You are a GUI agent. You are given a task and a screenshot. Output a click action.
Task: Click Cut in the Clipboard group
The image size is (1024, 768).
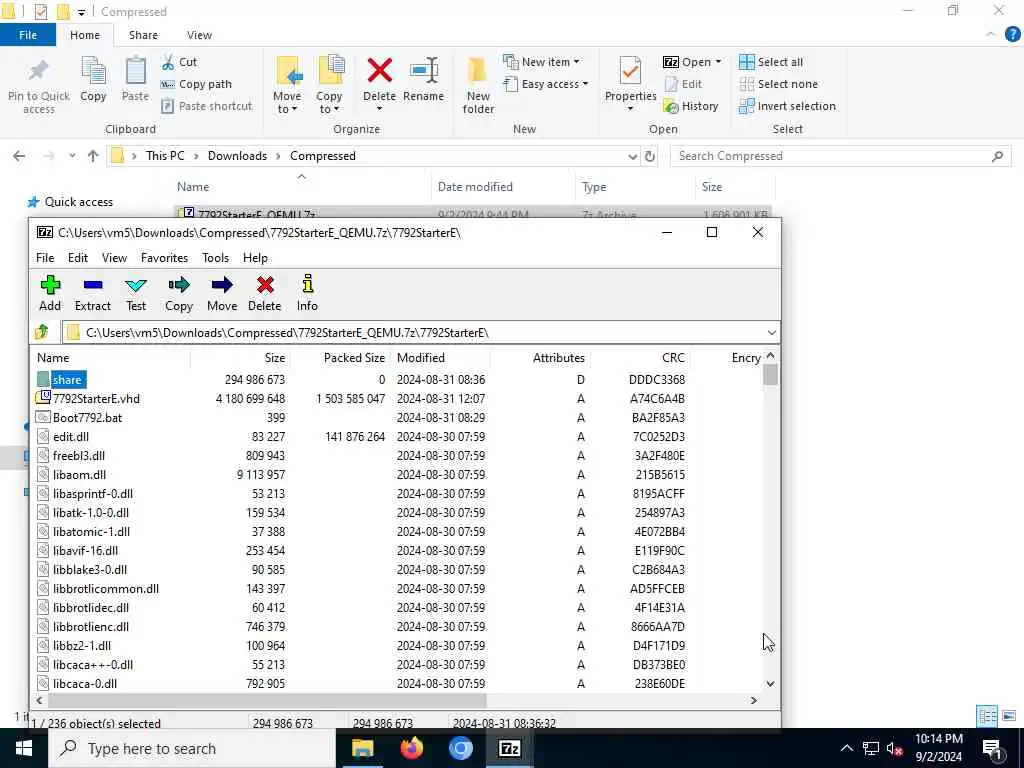[180, 62]
